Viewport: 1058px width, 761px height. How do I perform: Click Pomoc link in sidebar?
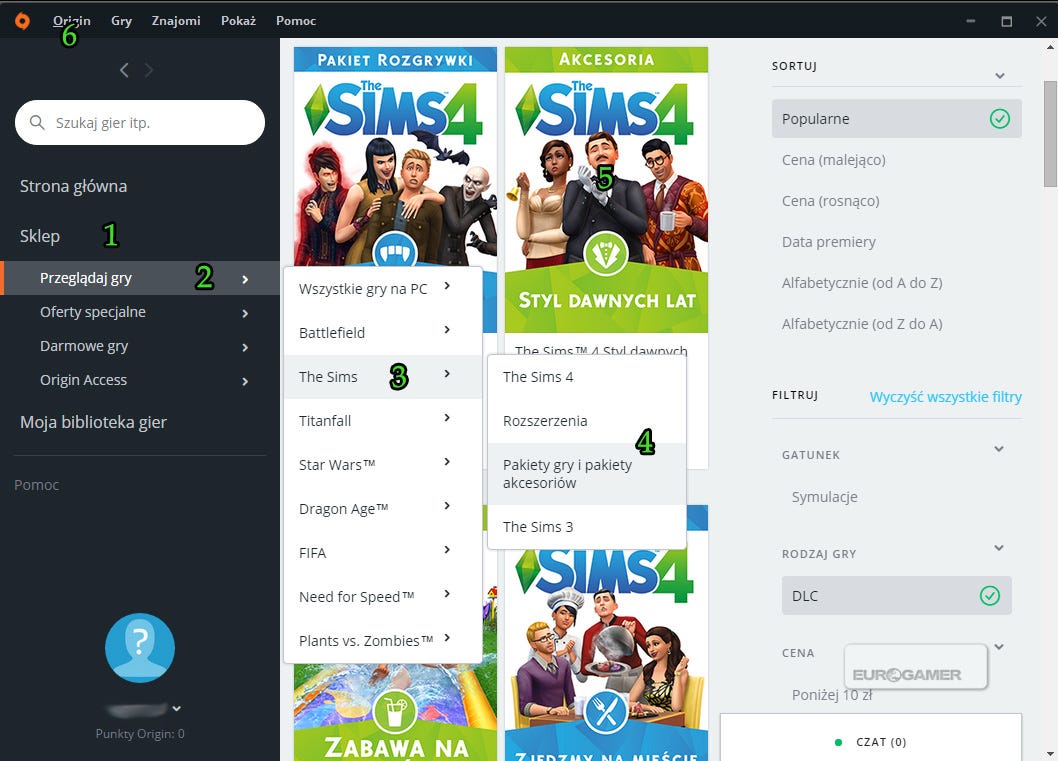point(36,485)
